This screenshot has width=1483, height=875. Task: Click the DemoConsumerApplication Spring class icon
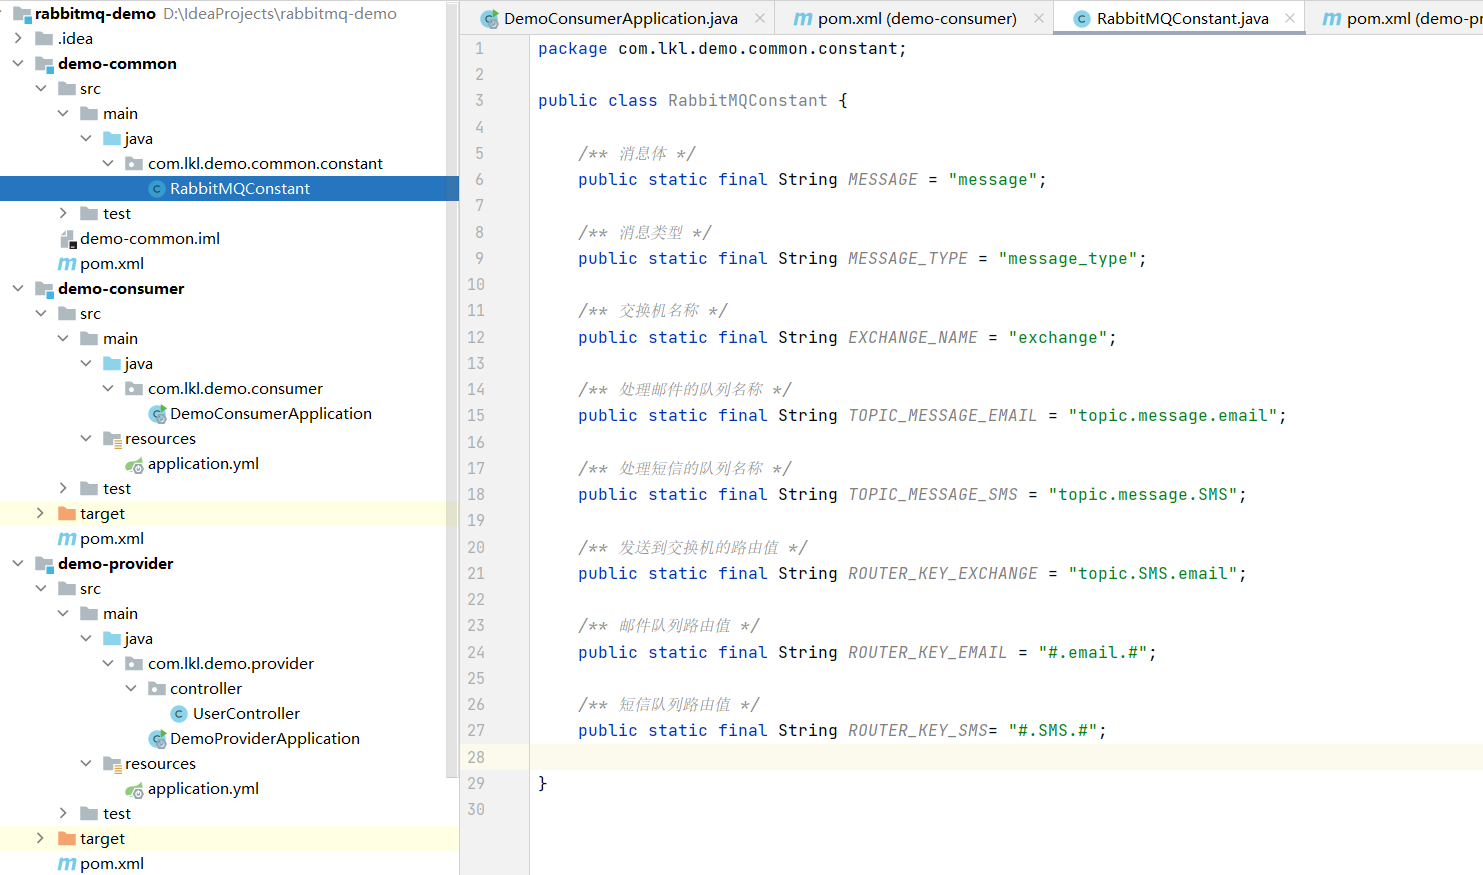coord(157,414)
